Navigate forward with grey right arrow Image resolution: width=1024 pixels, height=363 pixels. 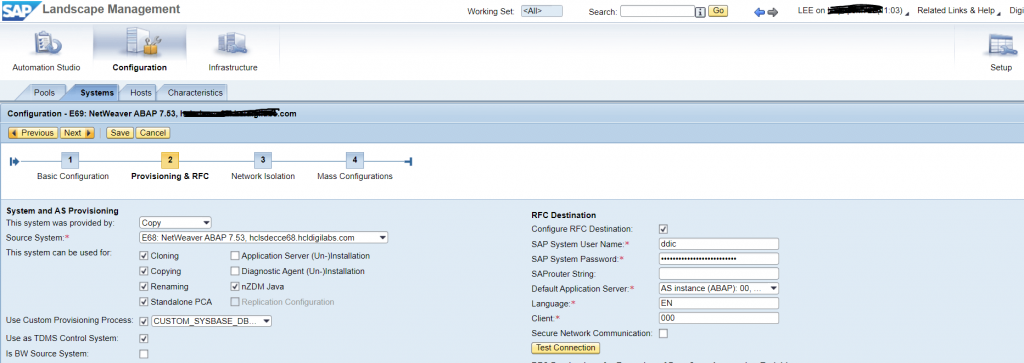coord(773,12)
